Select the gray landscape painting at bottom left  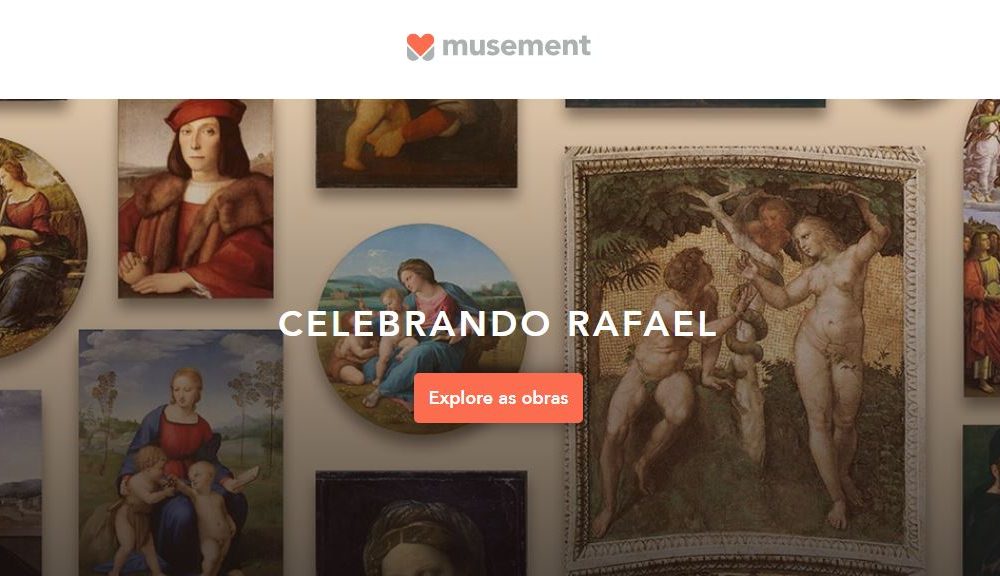(20, 483)
